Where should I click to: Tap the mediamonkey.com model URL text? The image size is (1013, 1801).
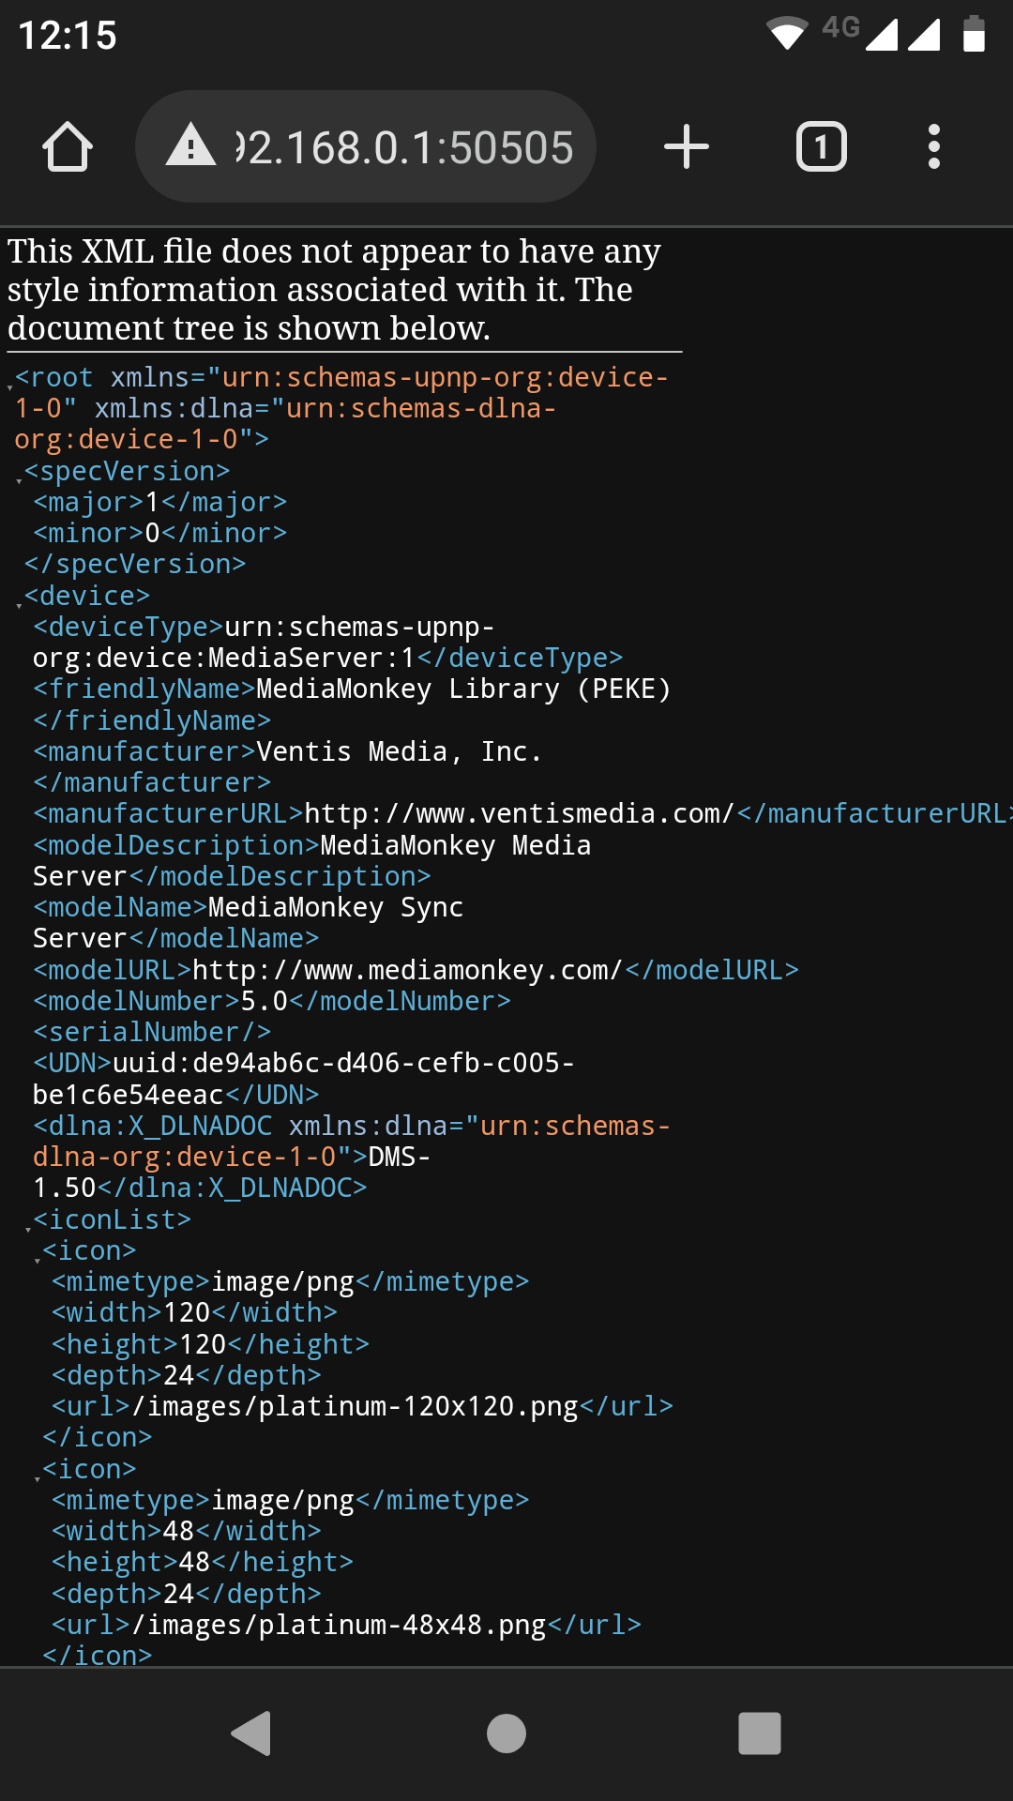tap(407, 970)
